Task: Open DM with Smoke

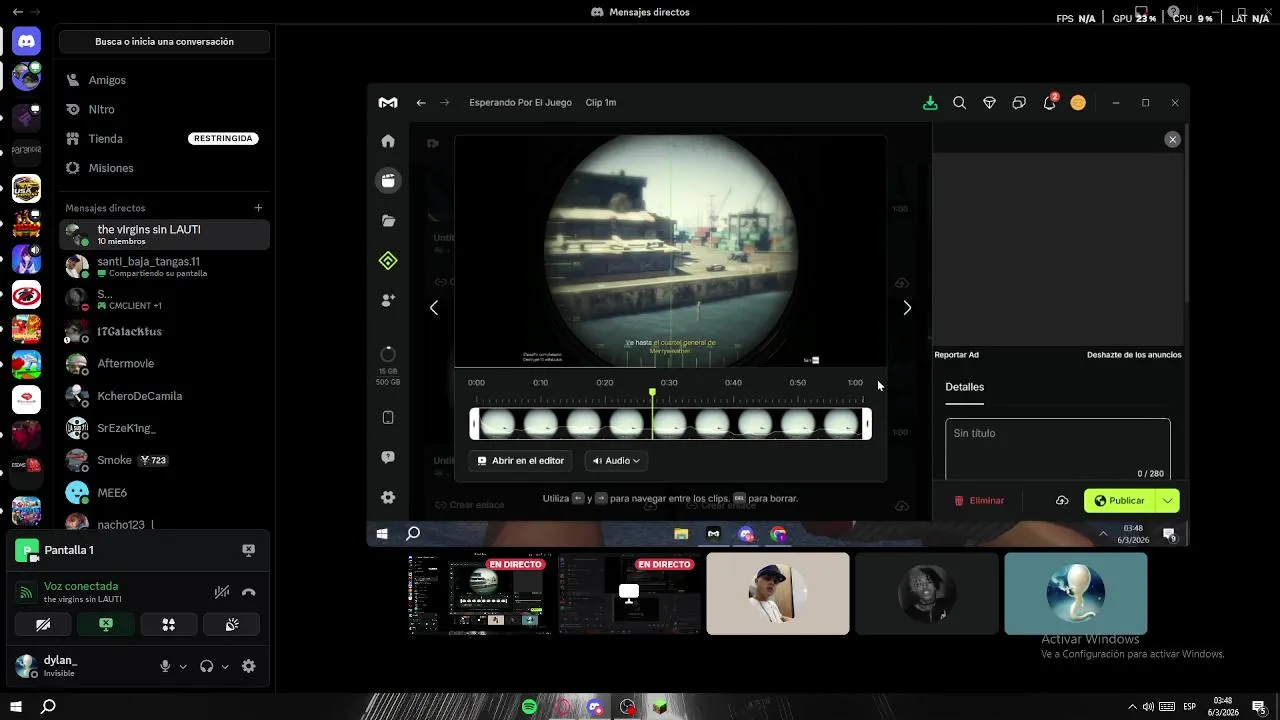Action: tap(164, 460)
